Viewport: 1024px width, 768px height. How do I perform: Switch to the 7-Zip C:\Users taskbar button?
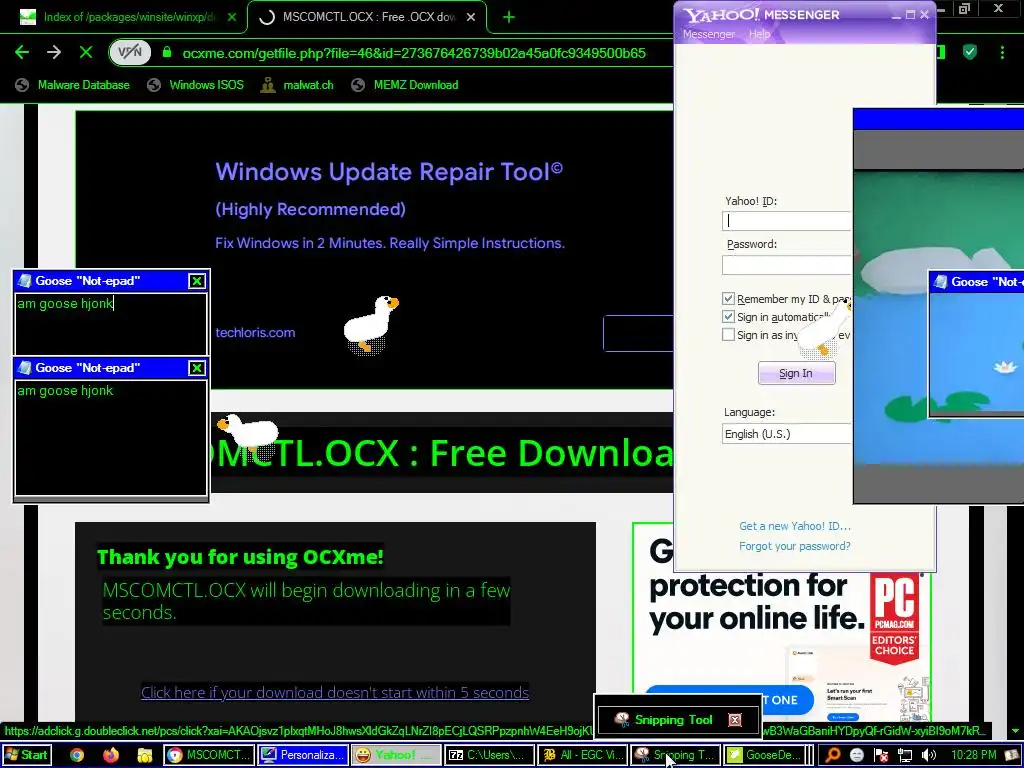click(x=489, y=755)
